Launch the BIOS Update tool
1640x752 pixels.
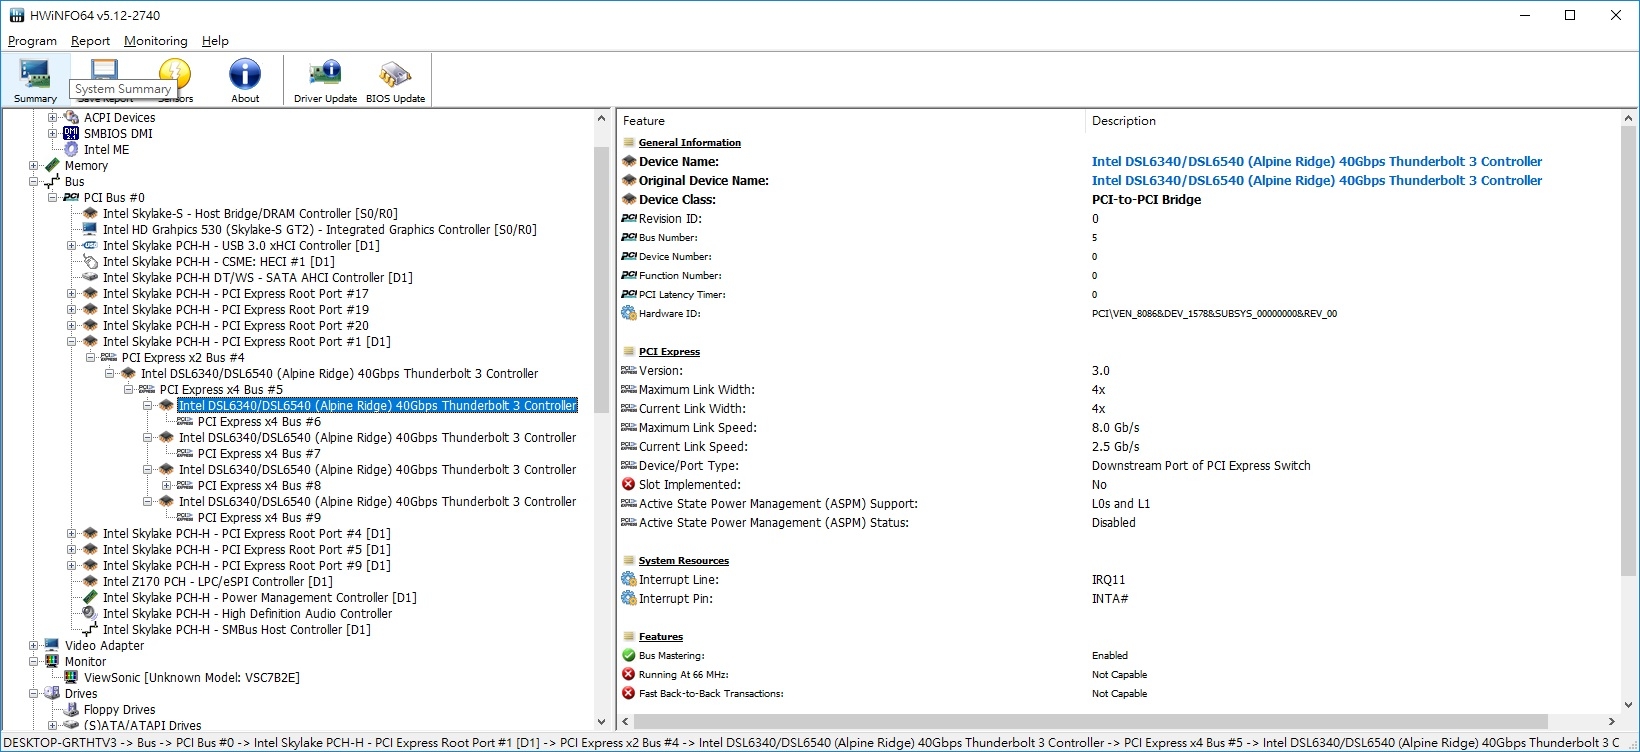pos(395,80)
